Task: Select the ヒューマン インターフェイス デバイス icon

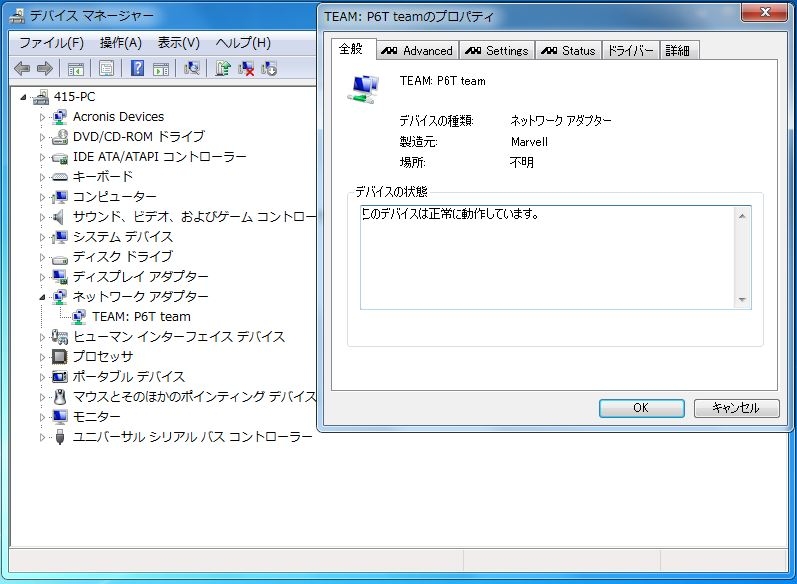Action: tap(59, 337)
